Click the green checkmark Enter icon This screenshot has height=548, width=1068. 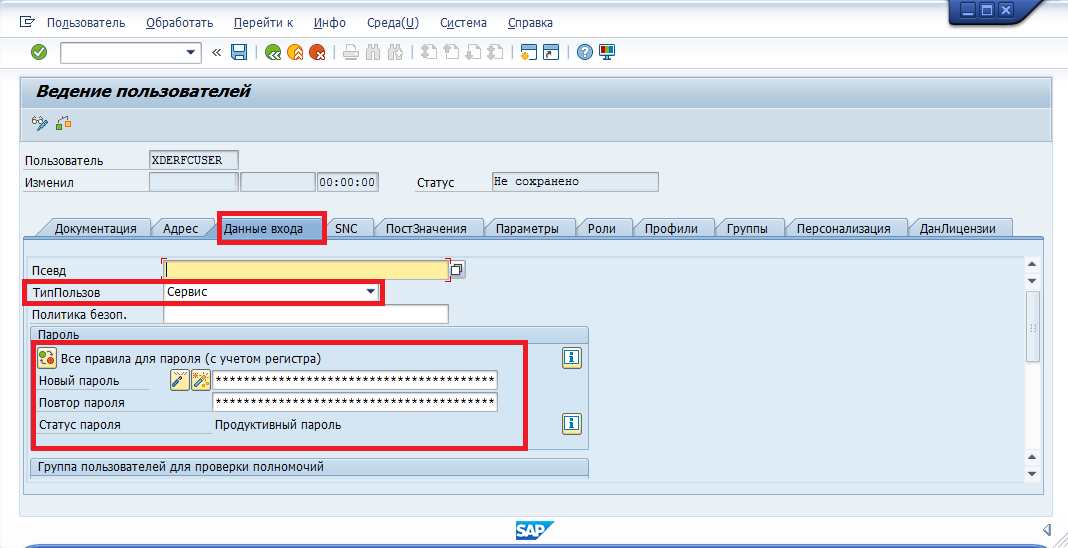[39, 52]
